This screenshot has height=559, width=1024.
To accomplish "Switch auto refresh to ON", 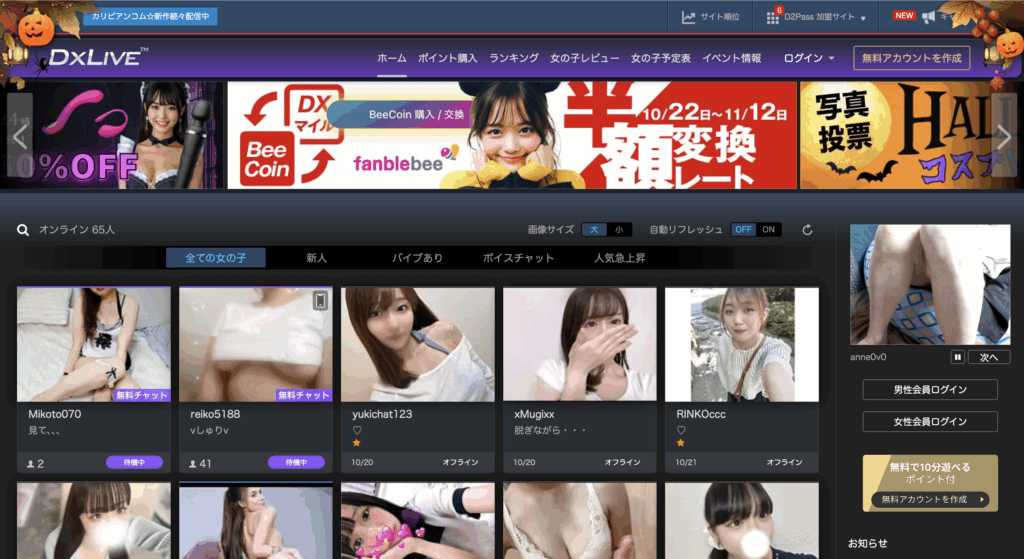I will 768,230.
